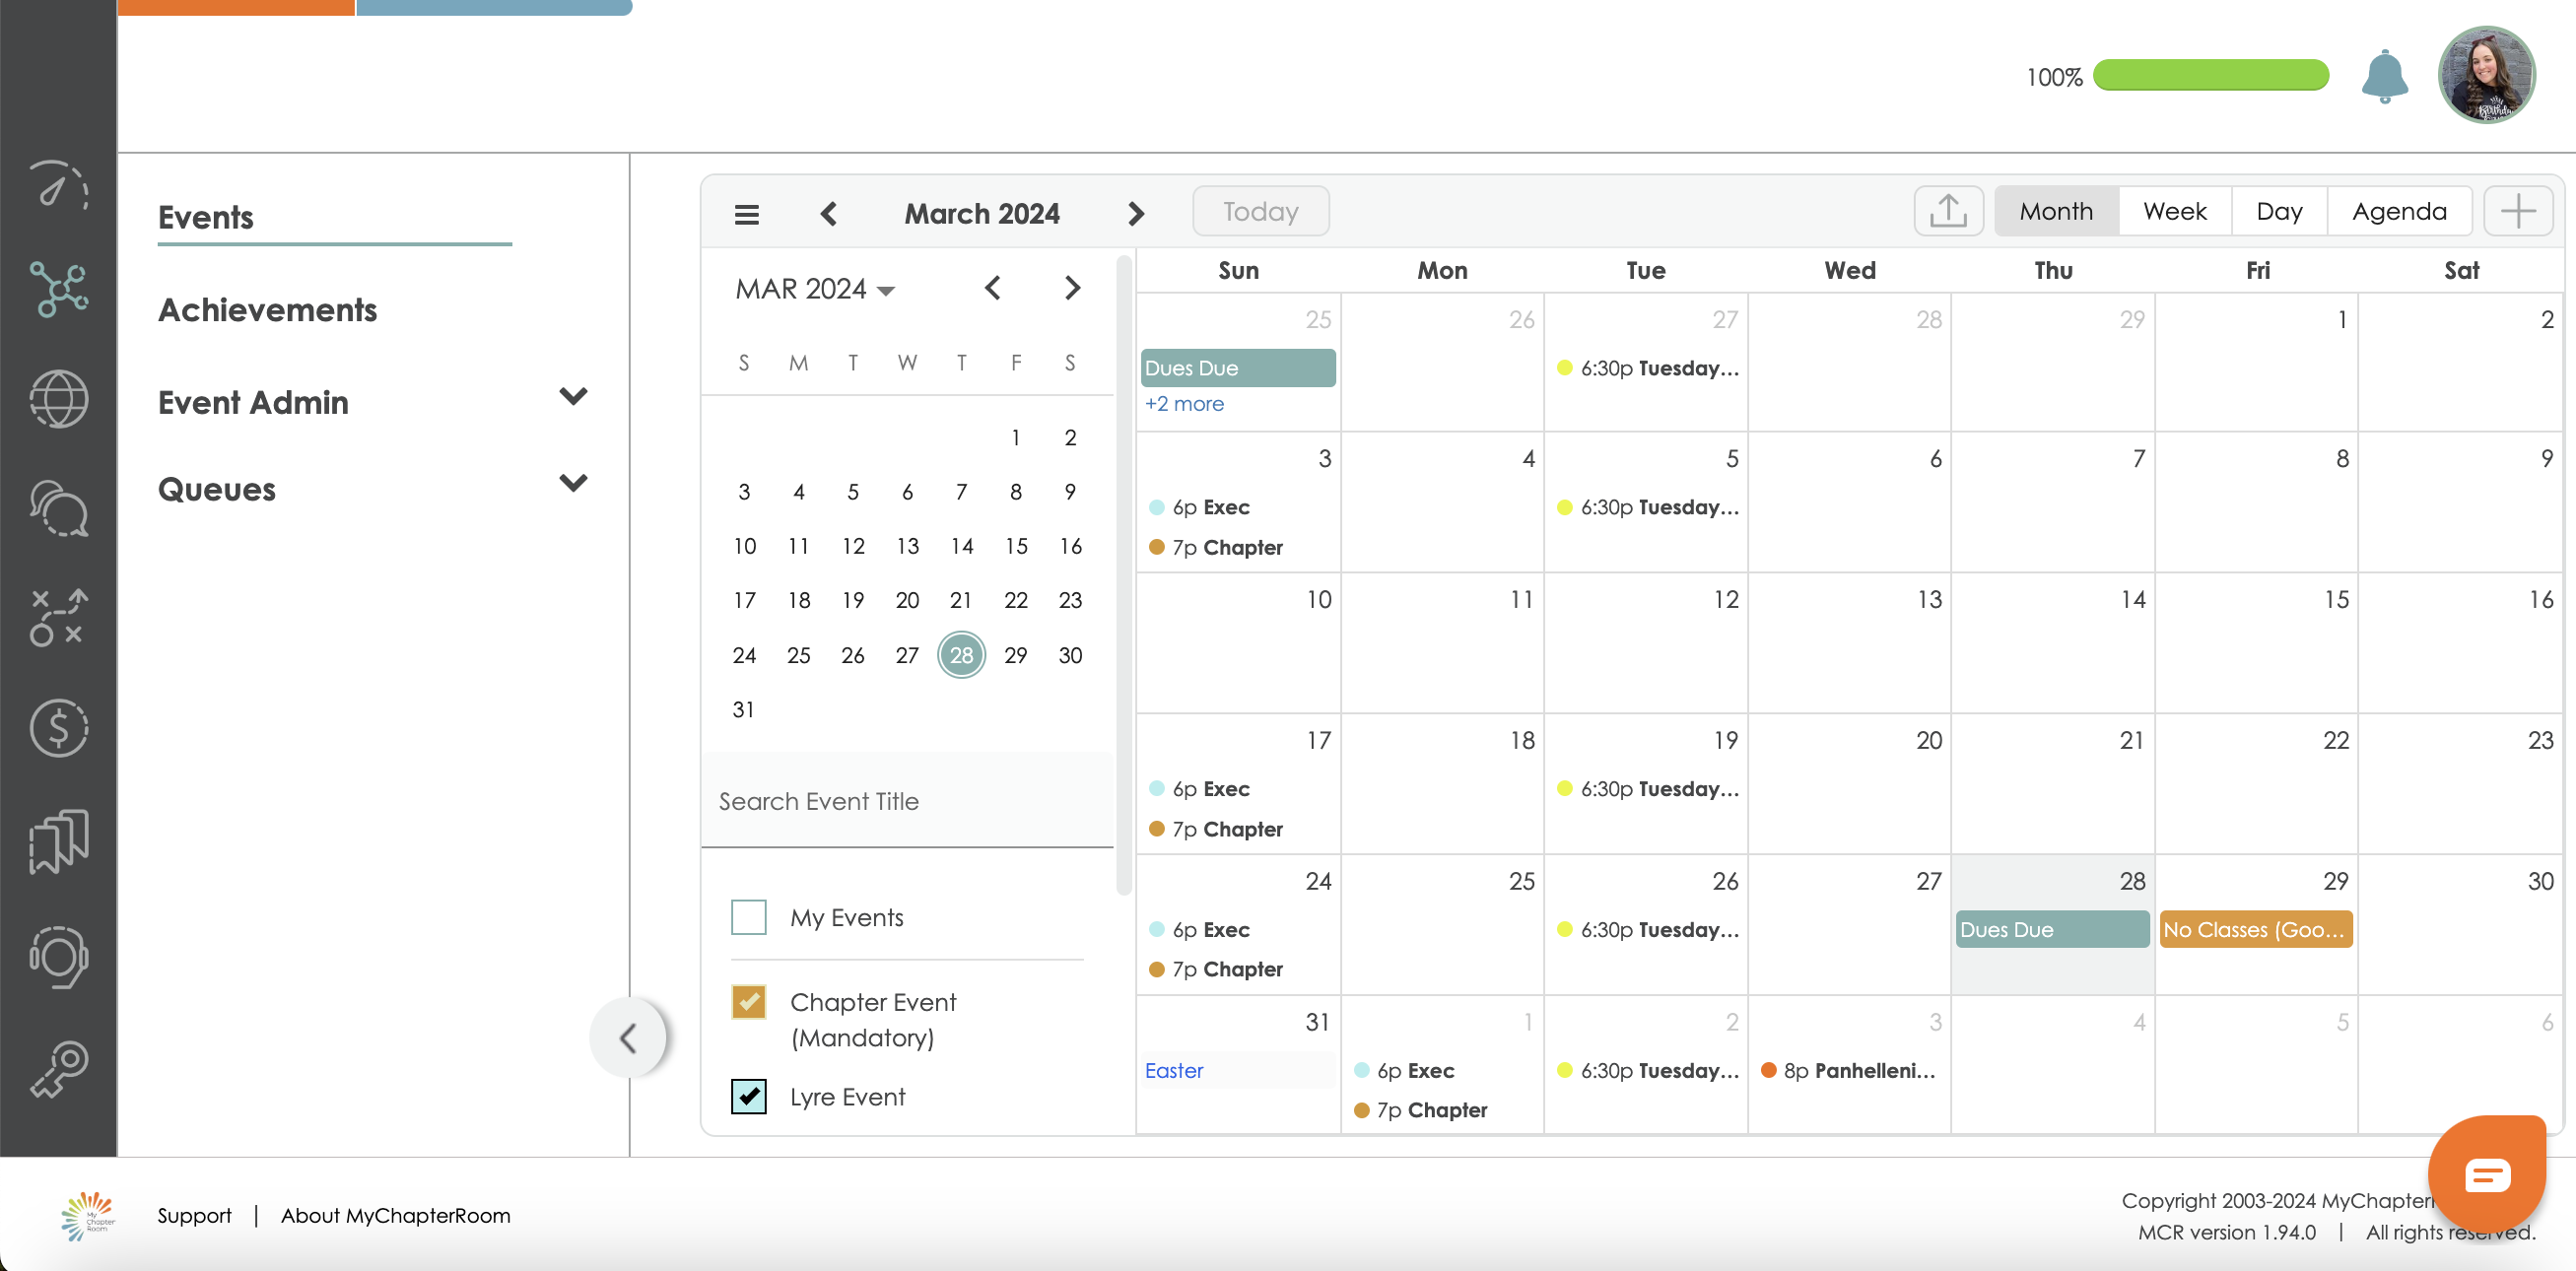Switch to Week view tab

(2174, 211)
